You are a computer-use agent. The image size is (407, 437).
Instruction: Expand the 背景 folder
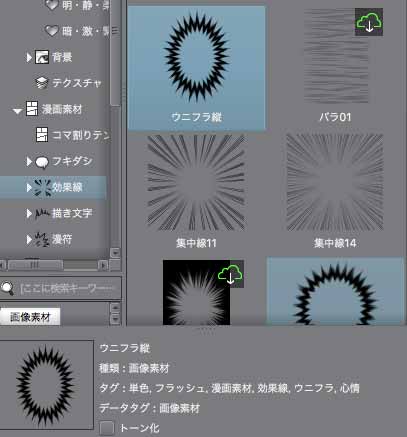click(x=29, y=57)
